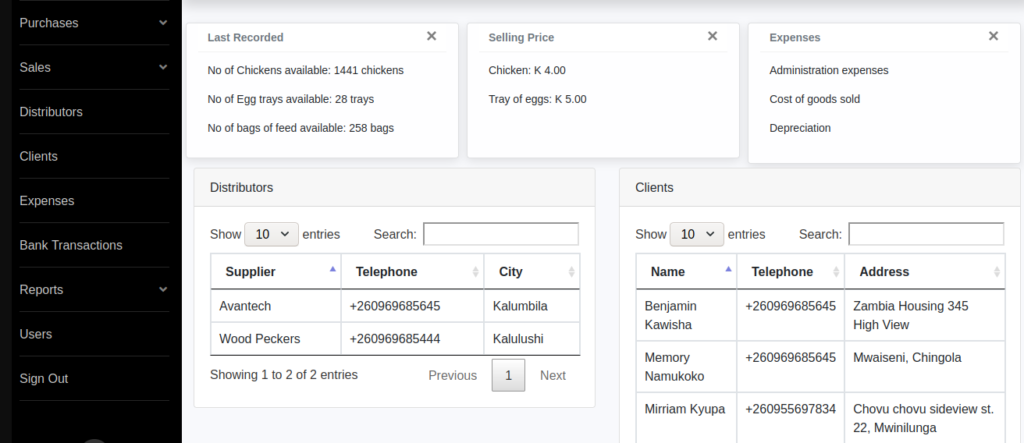Dismiss the Expenses card

(x=993, y=36)
